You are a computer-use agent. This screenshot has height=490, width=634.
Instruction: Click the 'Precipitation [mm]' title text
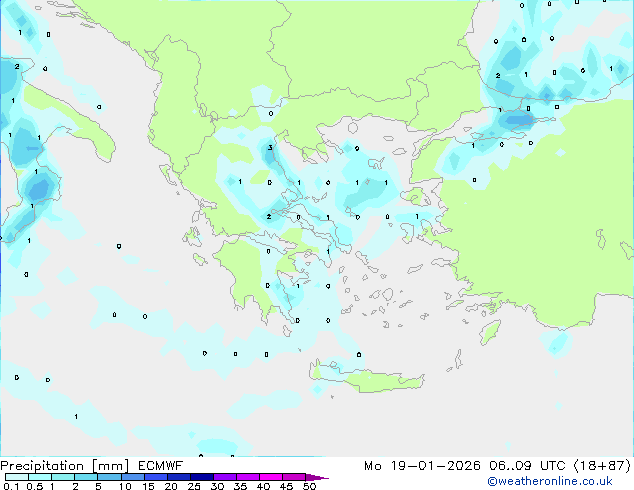pyautogui.click(x=64, y=466)
